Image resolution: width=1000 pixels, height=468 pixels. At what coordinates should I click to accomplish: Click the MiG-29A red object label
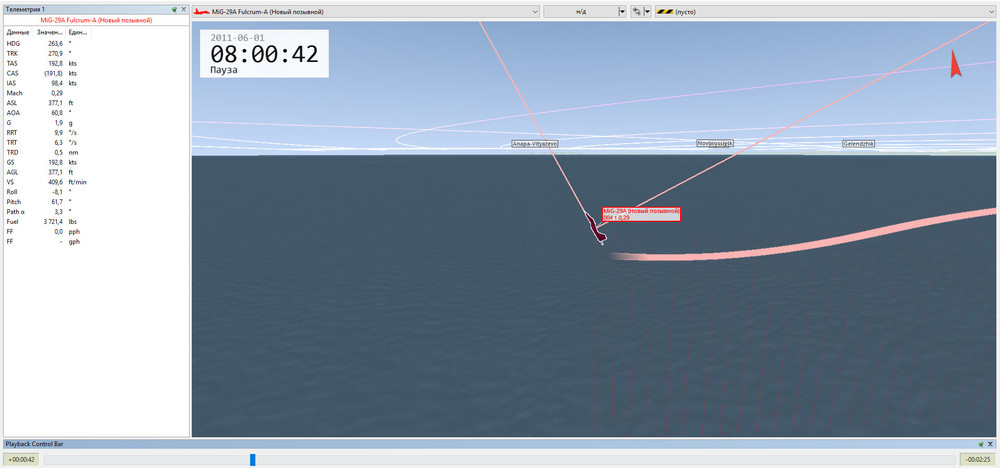tap(641, 214)
